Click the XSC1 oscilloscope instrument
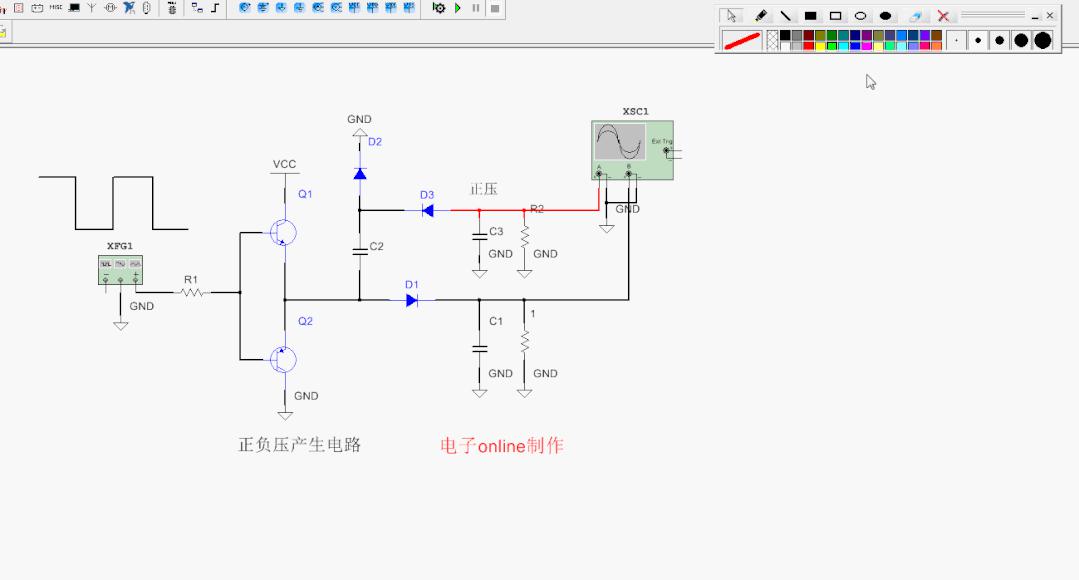The image size is (1079, 580). click(633, 150)
